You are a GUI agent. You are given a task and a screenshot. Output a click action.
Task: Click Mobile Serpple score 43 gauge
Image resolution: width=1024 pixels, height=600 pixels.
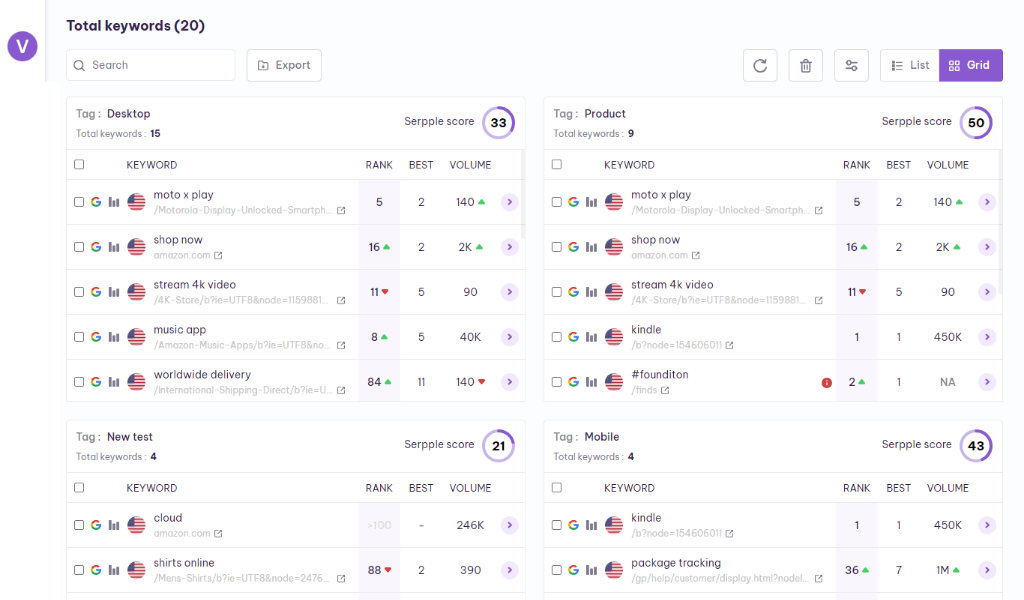(976, 446)
